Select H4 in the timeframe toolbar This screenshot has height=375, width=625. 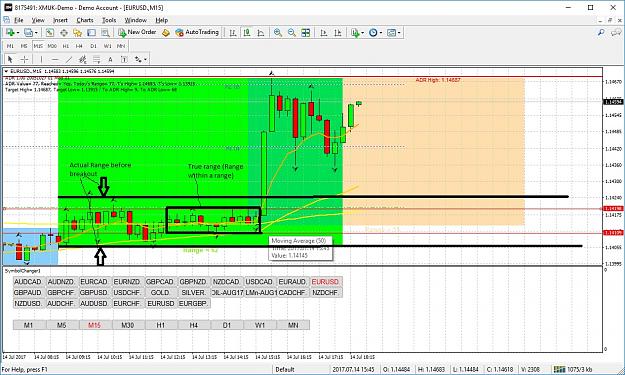pyautogui.click(x=79, y=46)
